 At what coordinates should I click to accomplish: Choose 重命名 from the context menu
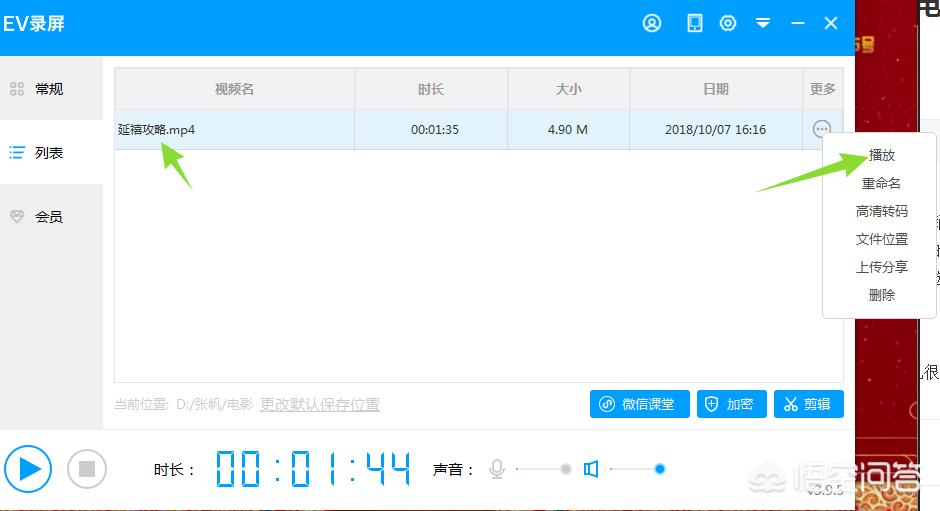[x=881, y=183]
